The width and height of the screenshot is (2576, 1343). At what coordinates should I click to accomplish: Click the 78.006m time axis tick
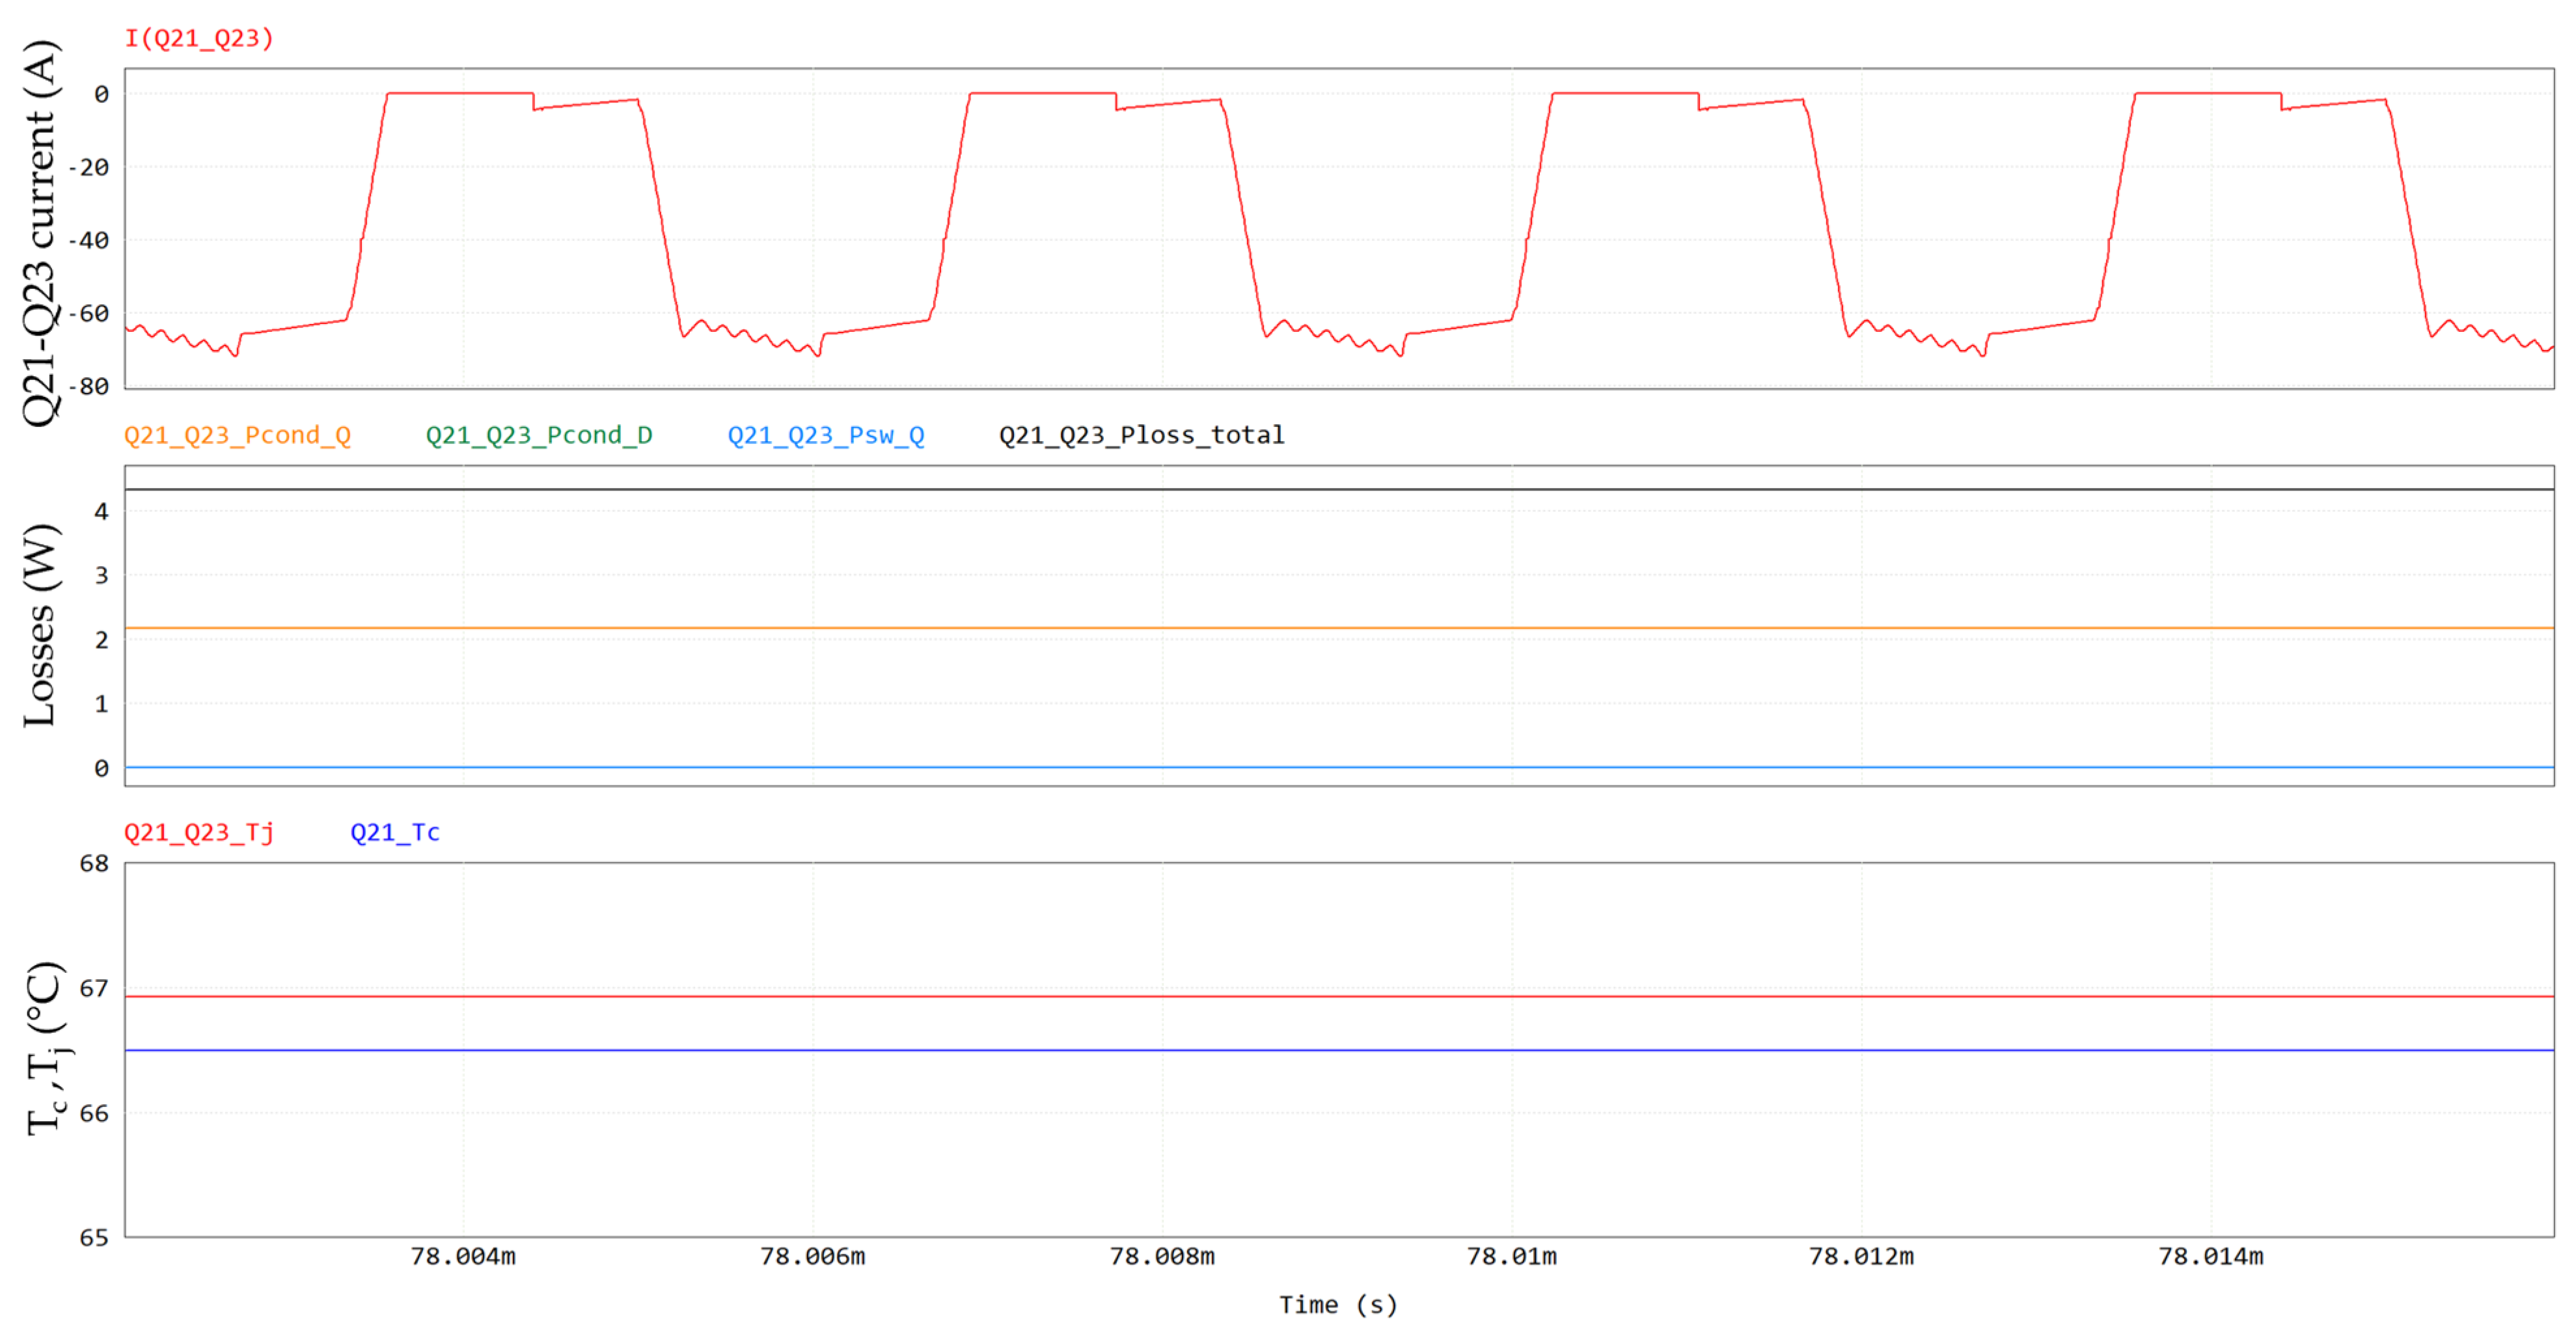812,1256
